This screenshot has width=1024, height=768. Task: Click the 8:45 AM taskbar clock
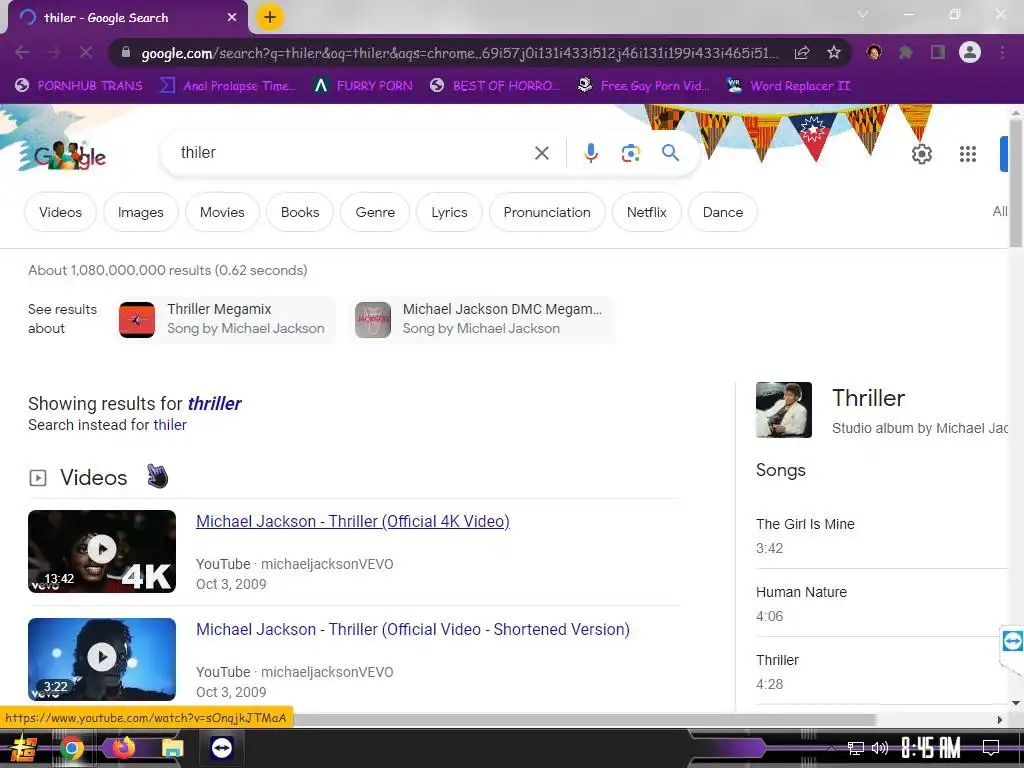coord(931,748)
